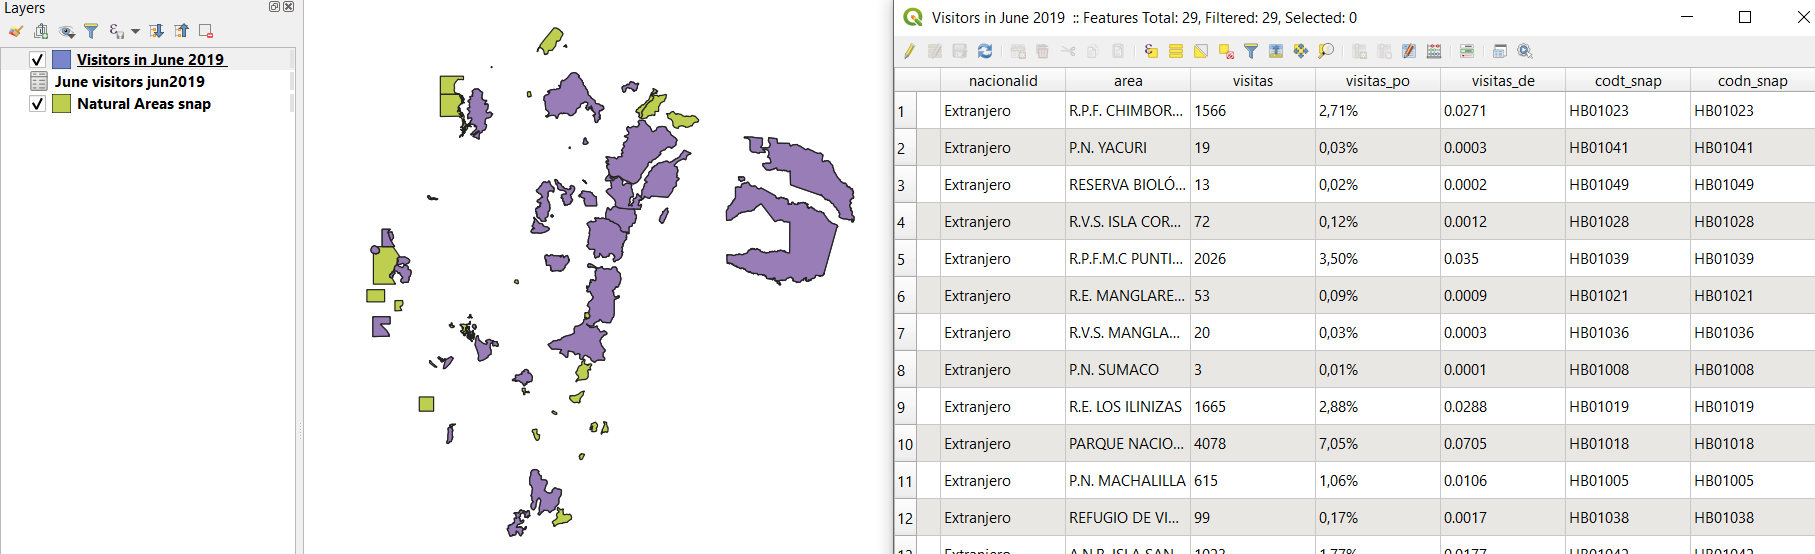Click the delete selected features trash icon
This screenshot has height=554, width=1815.
(x=1042, y=51)
